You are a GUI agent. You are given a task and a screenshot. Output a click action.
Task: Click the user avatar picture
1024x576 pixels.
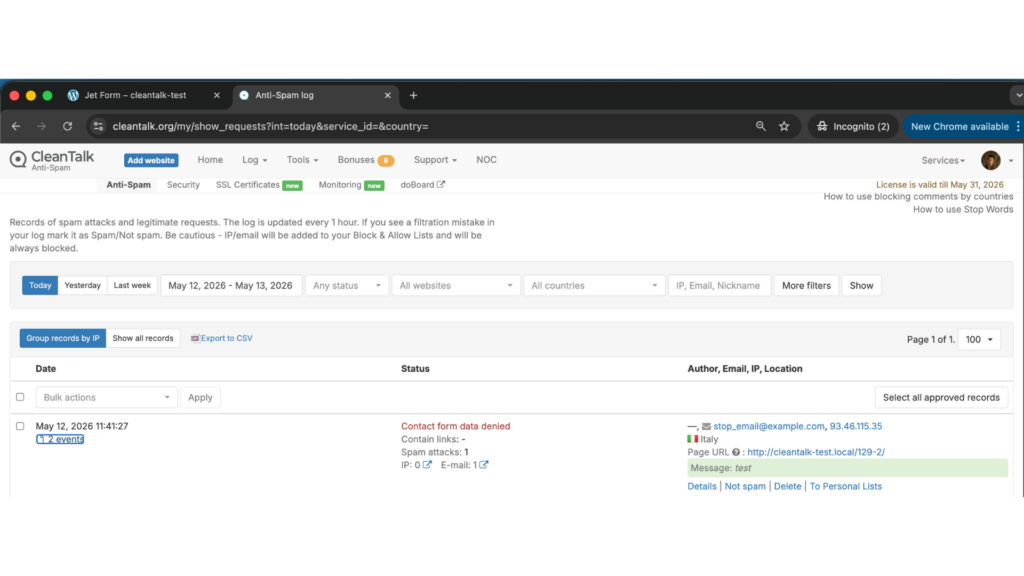(991, 160)
